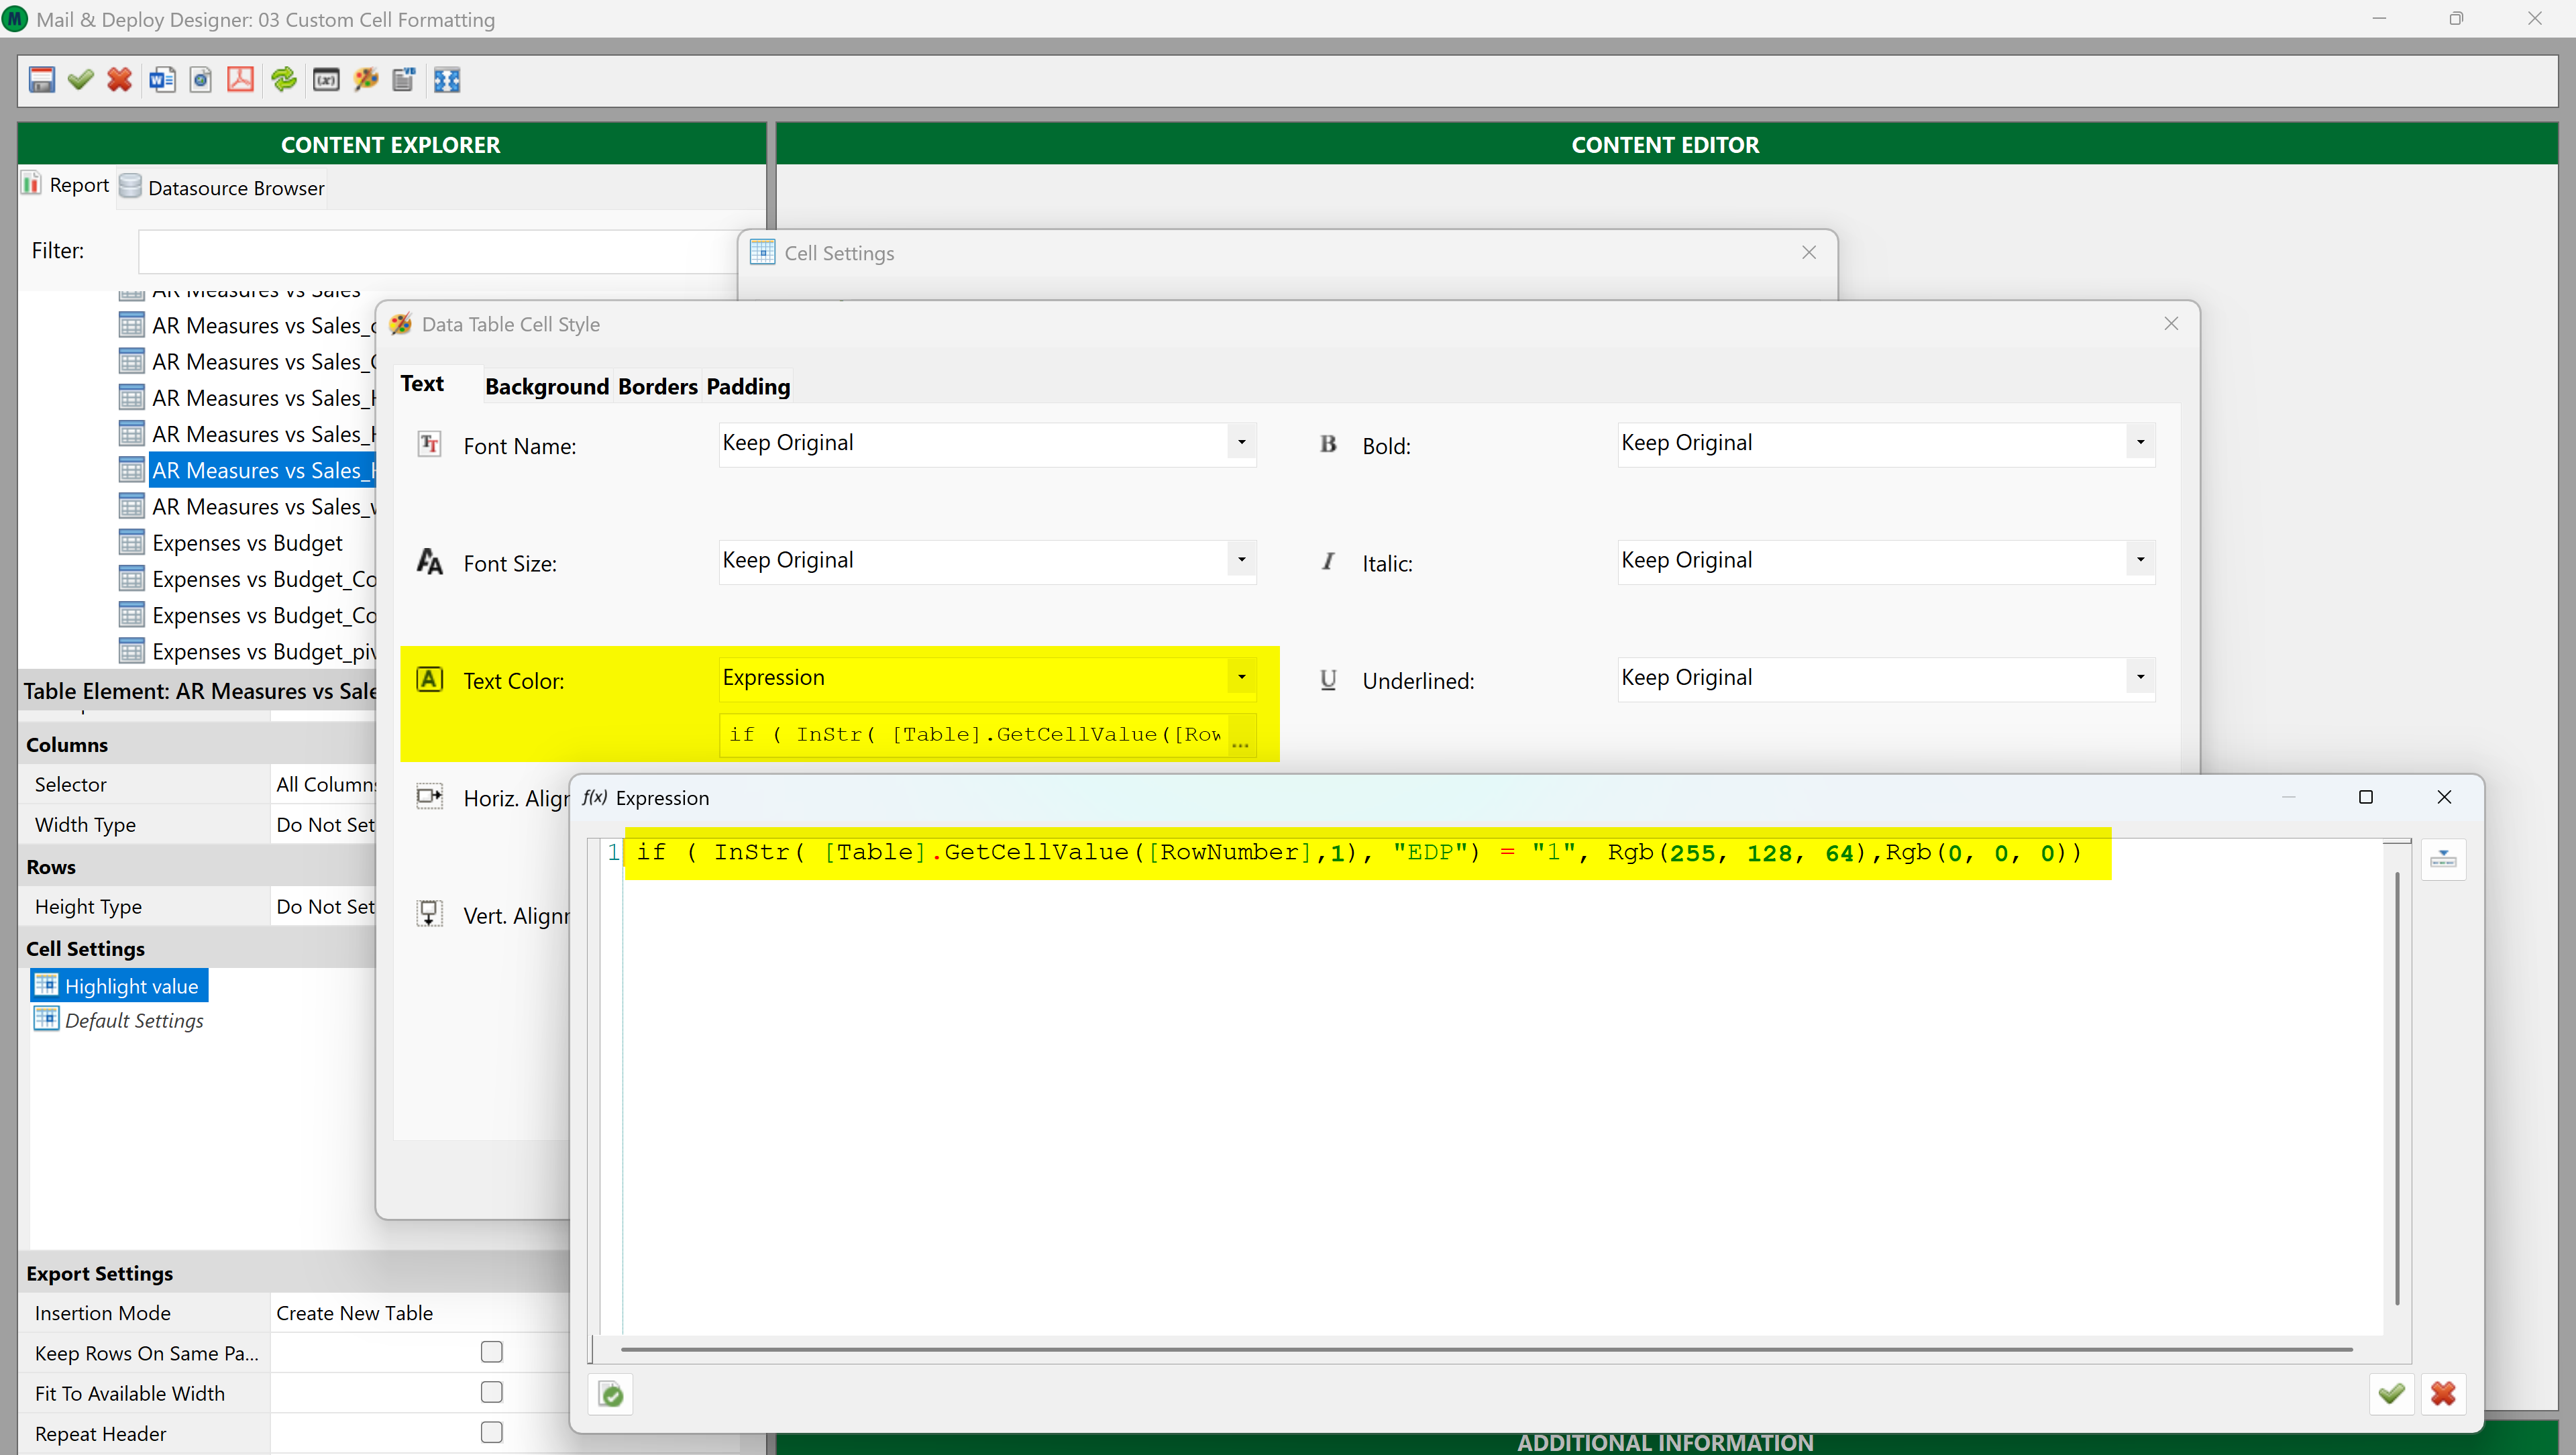Switch to the Background tab
Image resolution: width=2576 pixels, height=1455 pixels.
546,386
